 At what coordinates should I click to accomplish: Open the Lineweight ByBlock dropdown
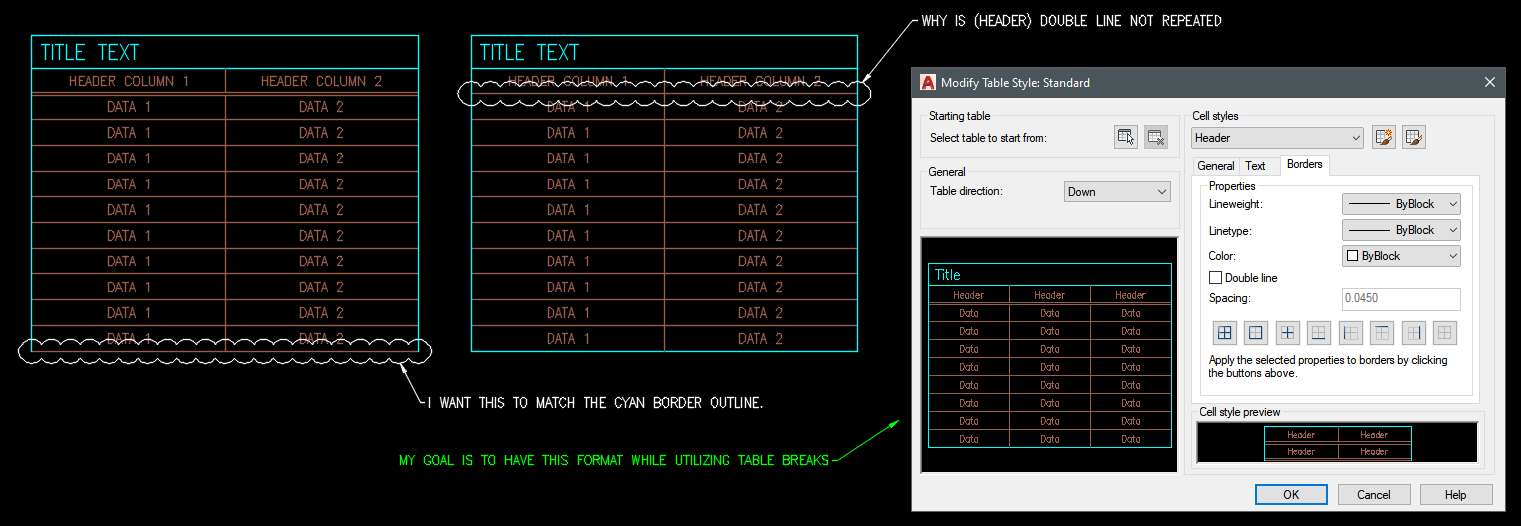pos(1401,204)
